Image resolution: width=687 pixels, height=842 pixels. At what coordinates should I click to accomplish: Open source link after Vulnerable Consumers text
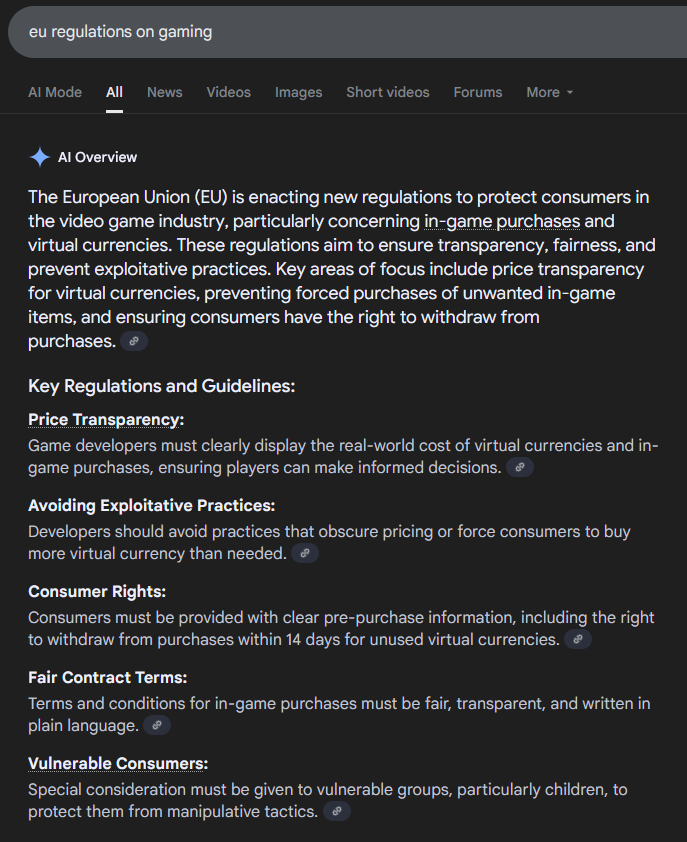click(x=337, y=811)
